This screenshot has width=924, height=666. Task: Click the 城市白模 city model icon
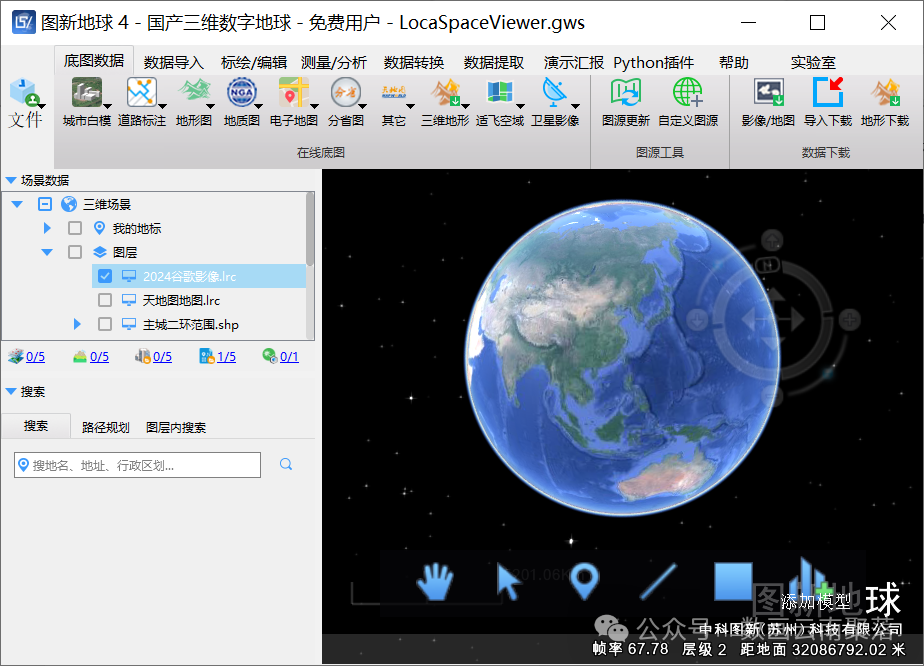point(87,94)
